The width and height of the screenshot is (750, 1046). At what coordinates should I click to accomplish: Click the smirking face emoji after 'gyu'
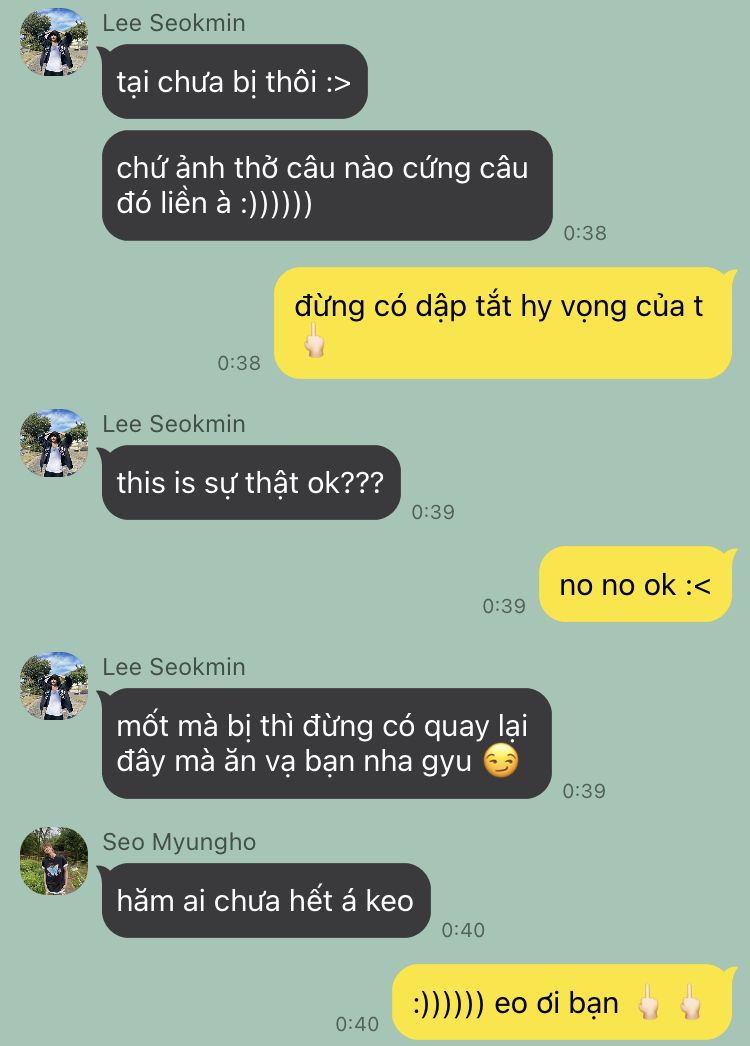tap(500, 761)
